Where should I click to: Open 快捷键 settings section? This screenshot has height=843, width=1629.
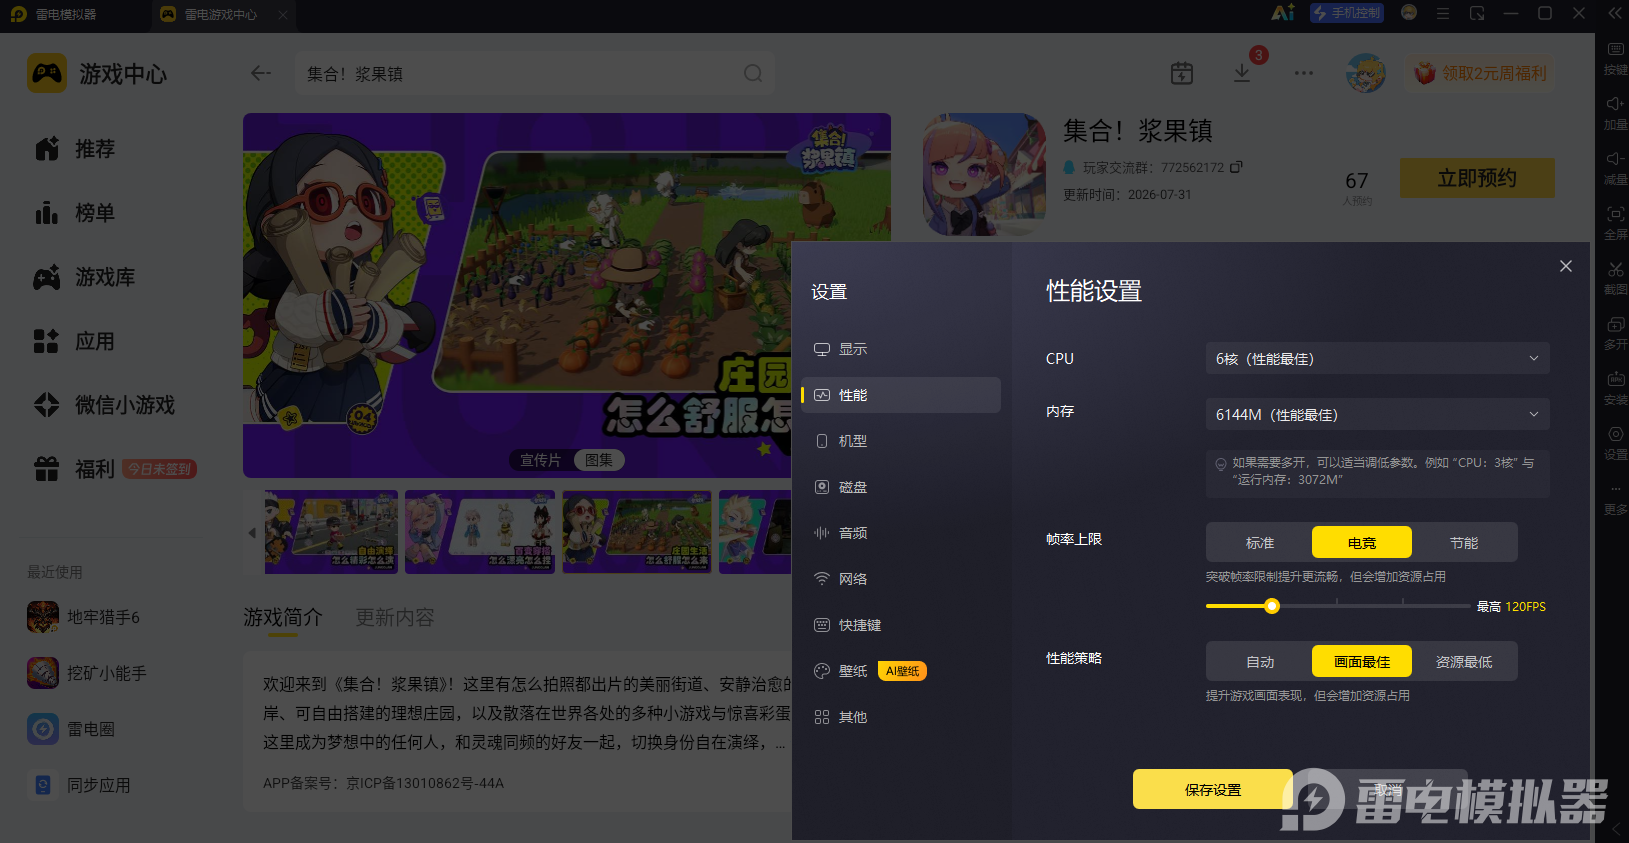(901, 625)
